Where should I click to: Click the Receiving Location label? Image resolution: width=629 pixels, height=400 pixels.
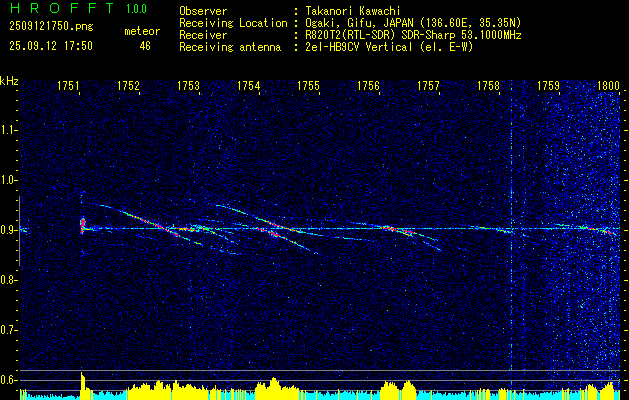click(x=233, y=23)
